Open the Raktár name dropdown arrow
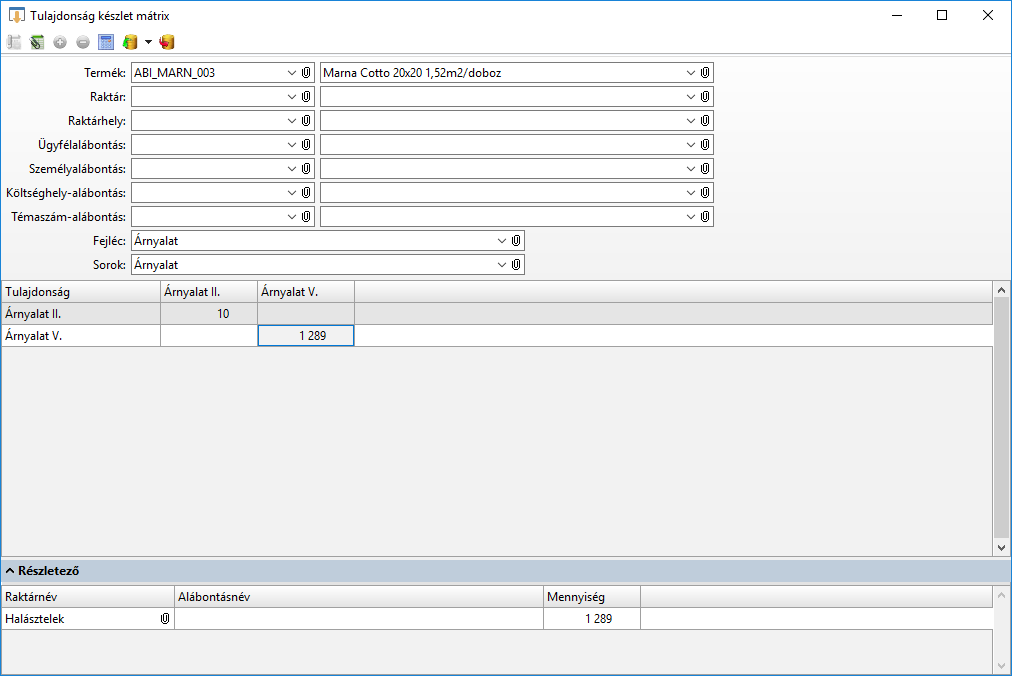This screenshot has height=676, width=1012. 691,97
